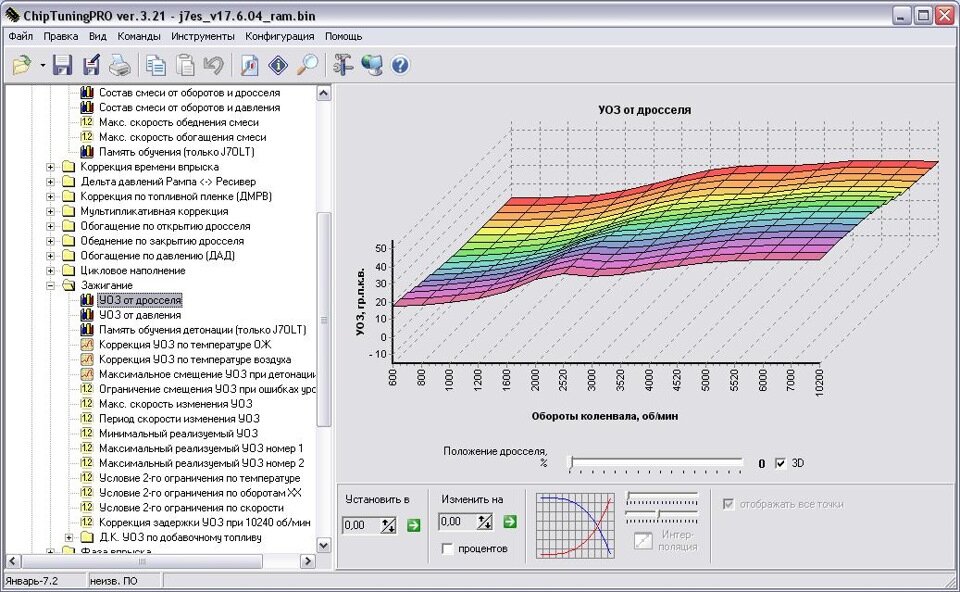960x592 pixels.
Task: Collapse the Зажигание tree branch
Action: 50,283
